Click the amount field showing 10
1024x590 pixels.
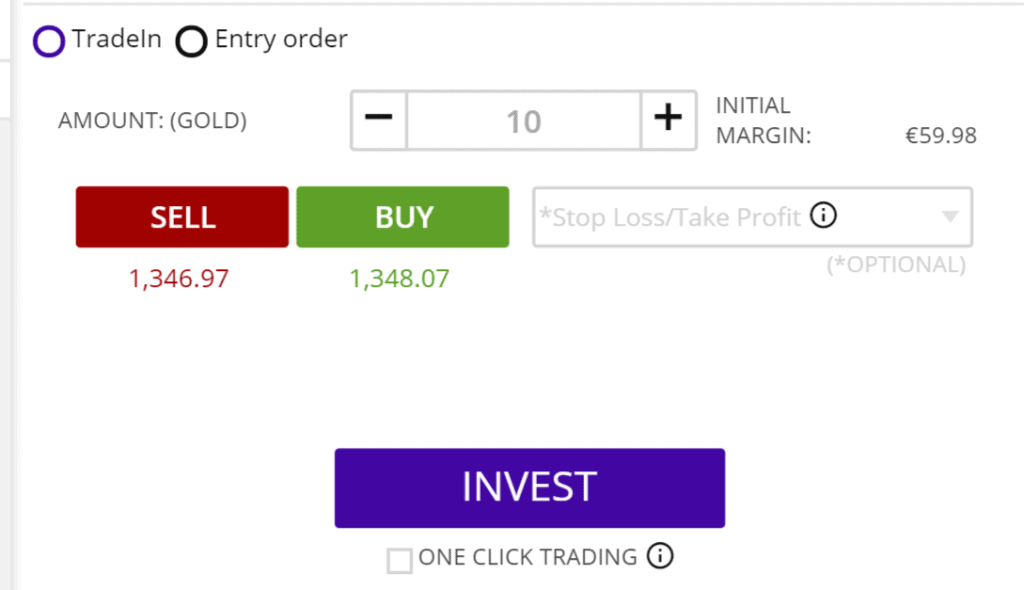click(x=524, y=121)
